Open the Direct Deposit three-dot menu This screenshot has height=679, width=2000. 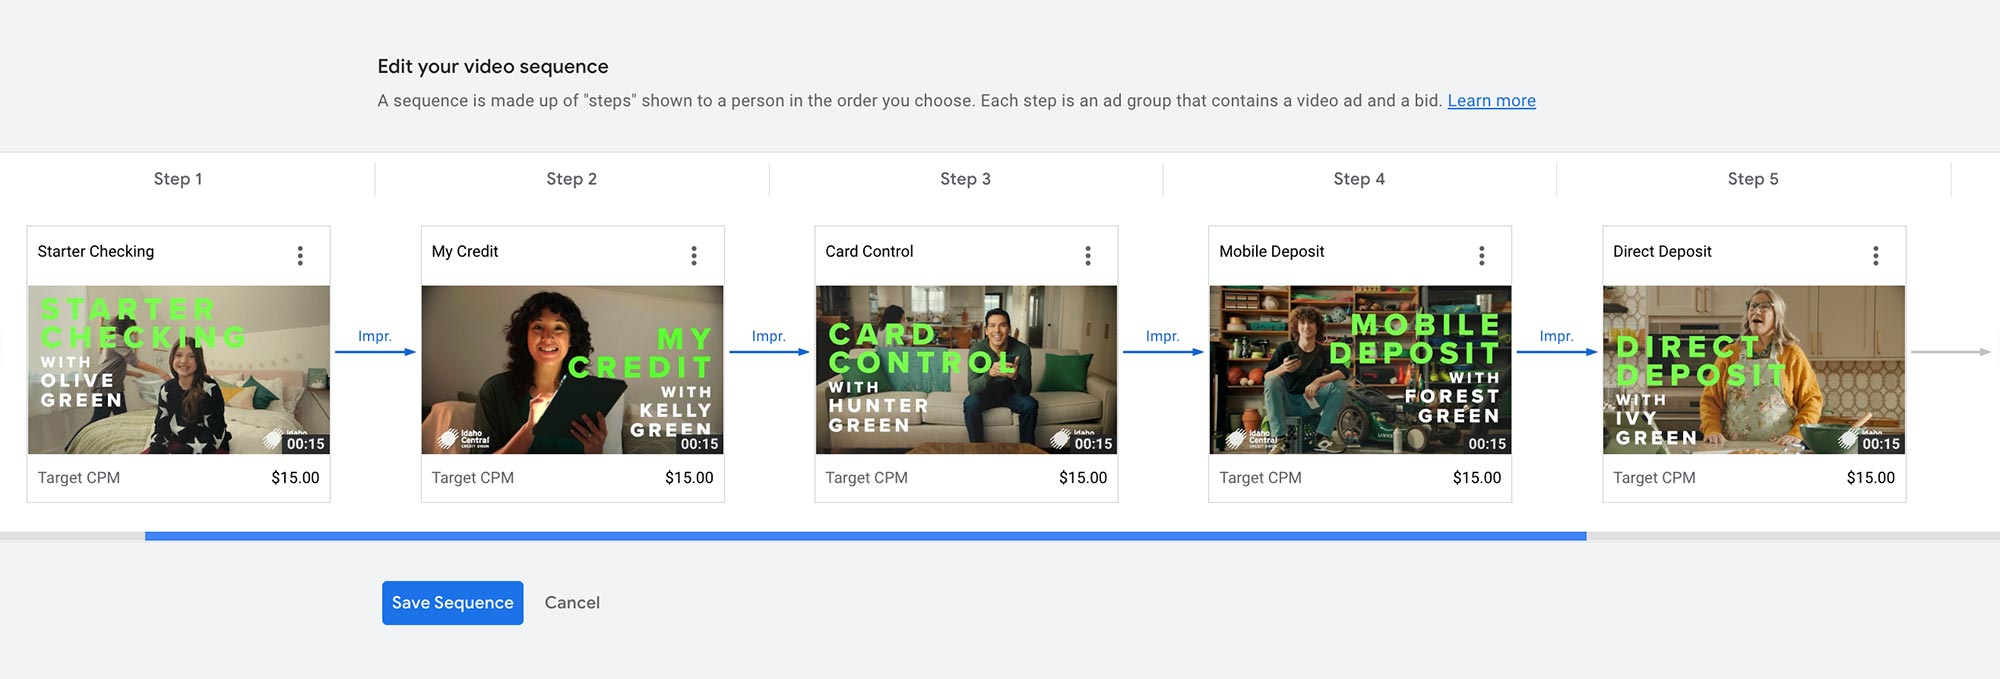[1876, 256]
